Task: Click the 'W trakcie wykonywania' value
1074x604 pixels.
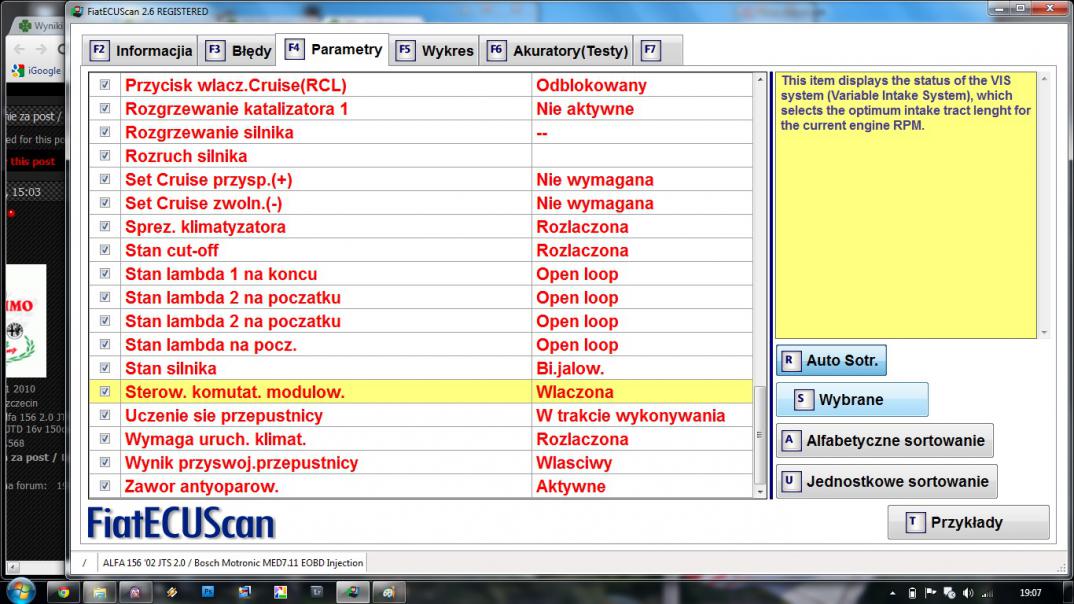Action: [630, 416]
